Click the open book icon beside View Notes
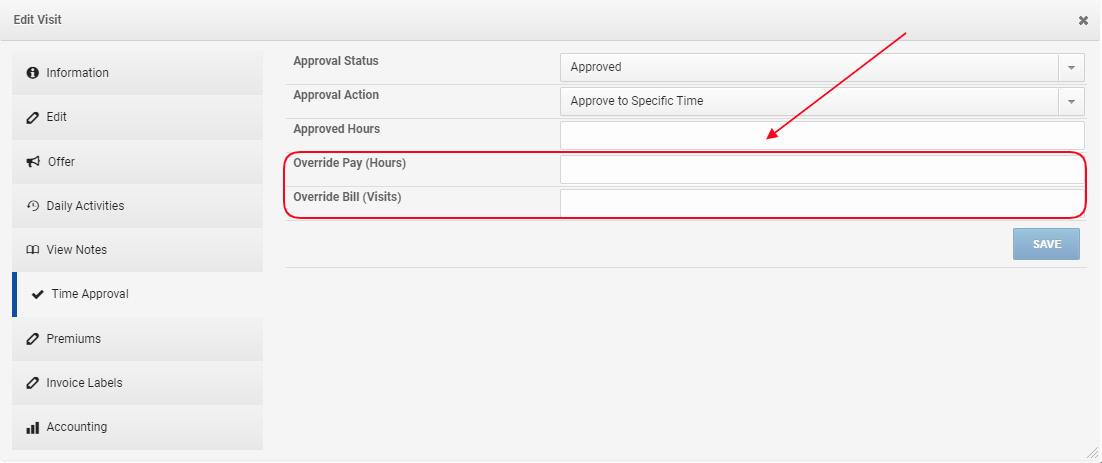 point(32,250)
